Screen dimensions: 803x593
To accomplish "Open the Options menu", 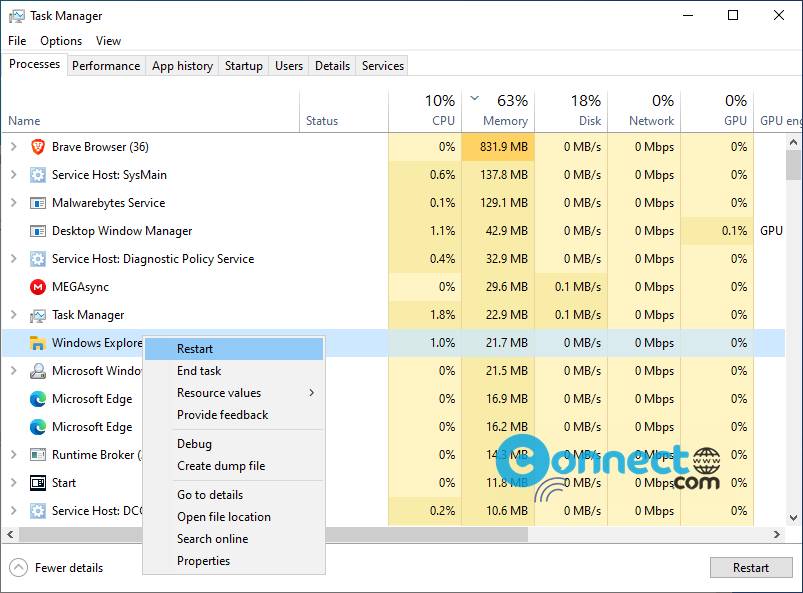I will 61,41.
